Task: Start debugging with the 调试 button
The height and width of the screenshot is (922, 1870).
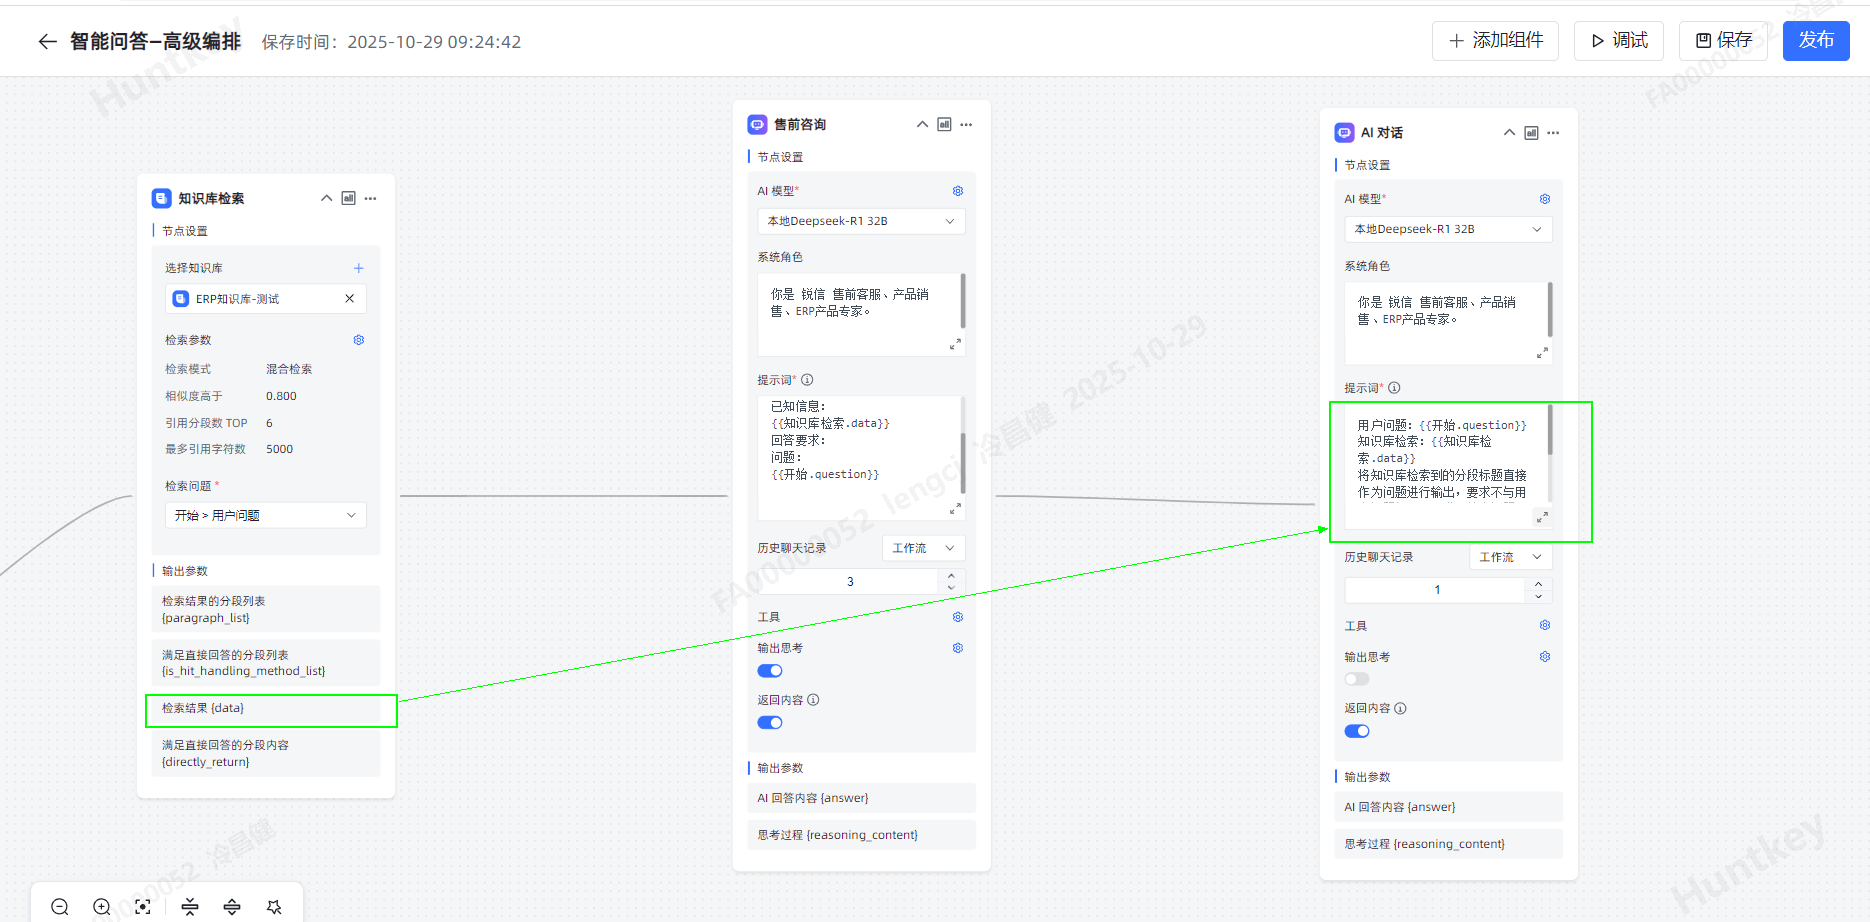Action: coord(1619,41)
